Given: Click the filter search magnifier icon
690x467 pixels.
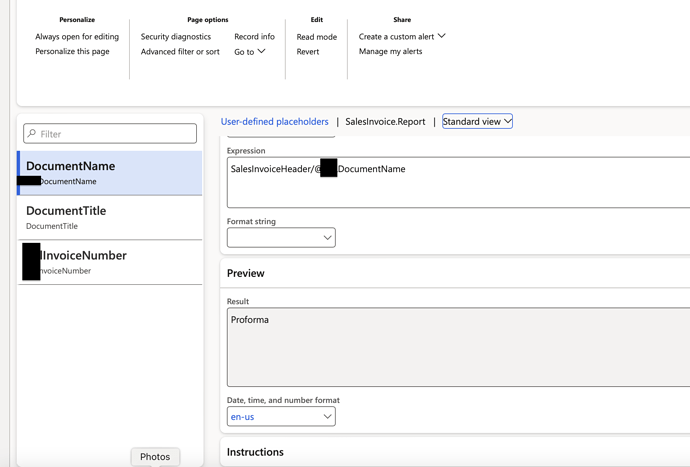Looking at the screenshot, I should pyautogui.click(x=32, y=134).
